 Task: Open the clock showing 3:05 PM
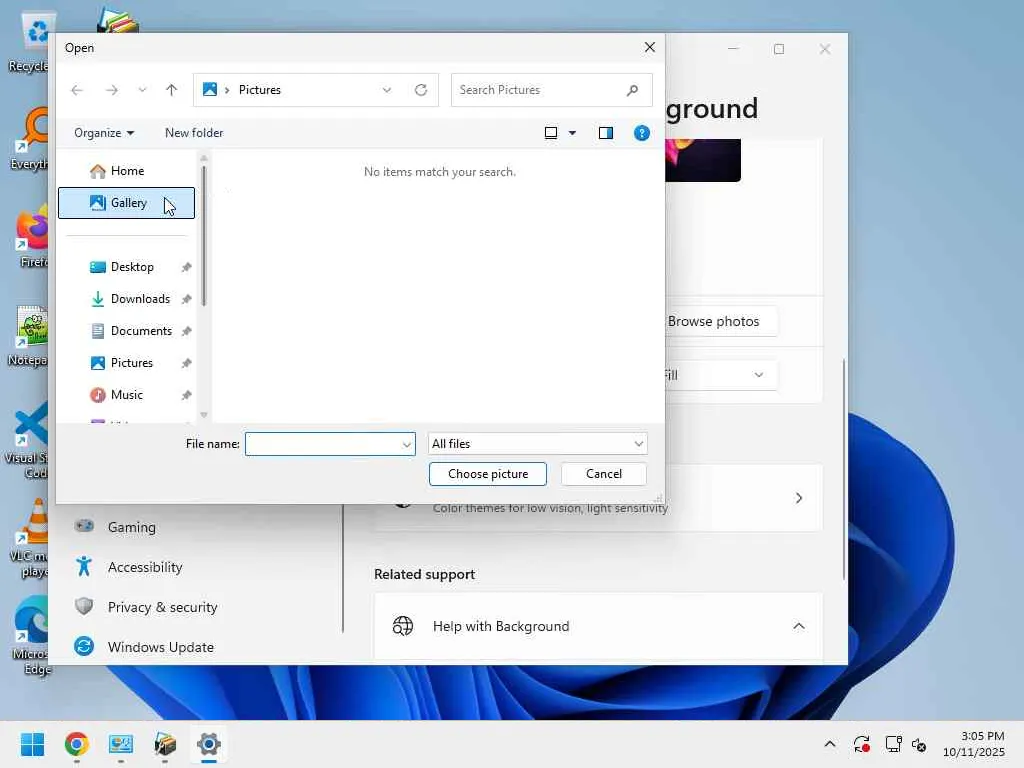click(974, 744)
